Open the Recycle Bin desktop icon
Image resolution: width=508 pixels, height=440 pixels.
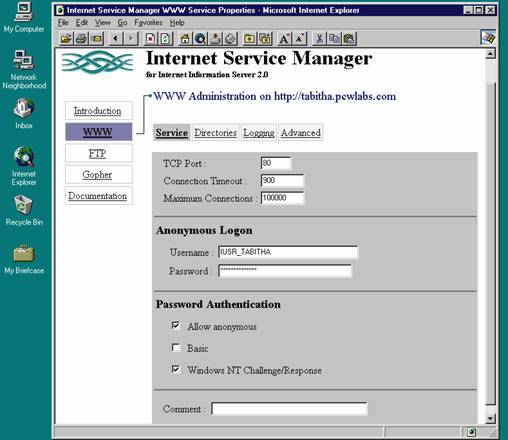tap(24, 211)
